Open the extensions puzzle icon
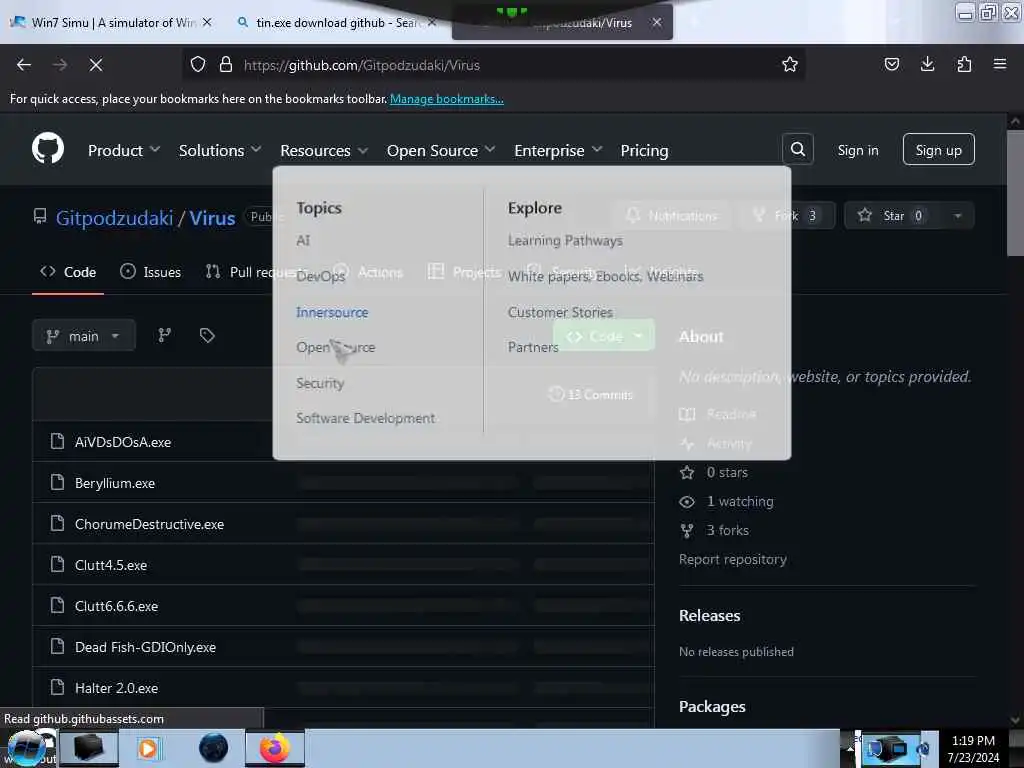Image resolution: width=1024 pixels, height=768 pixels. click(964, 64)
